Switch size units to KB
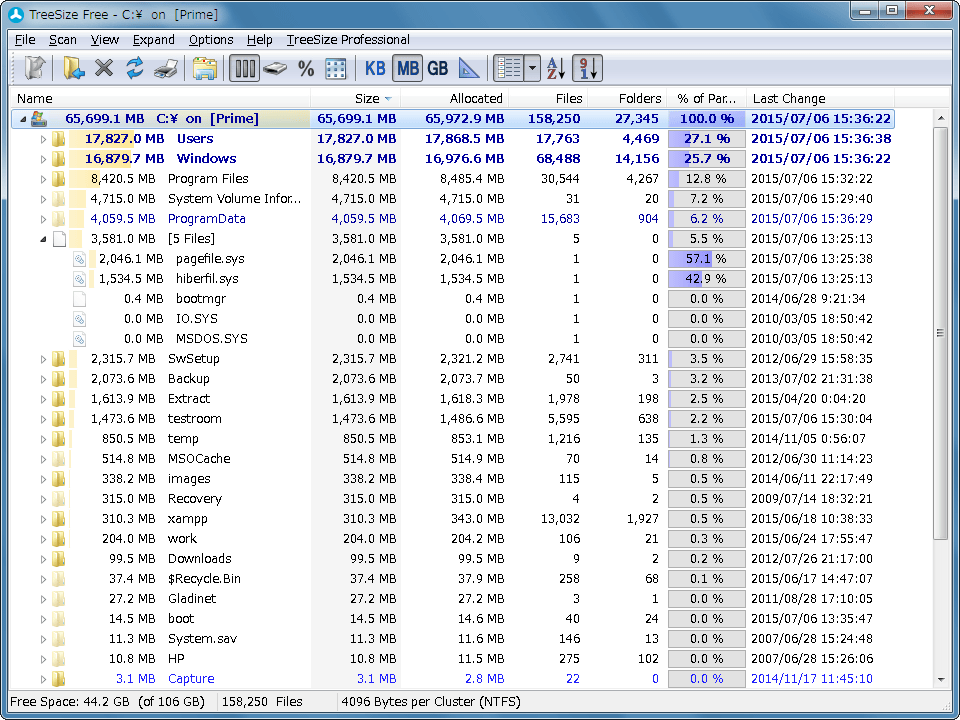960x720 pixels. coord(375,69)
